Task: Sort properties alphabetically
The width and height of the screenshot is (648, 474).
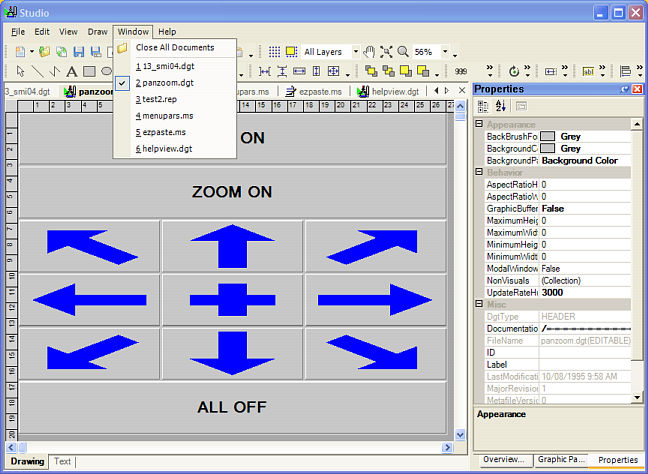Action: tap(499, 105)
